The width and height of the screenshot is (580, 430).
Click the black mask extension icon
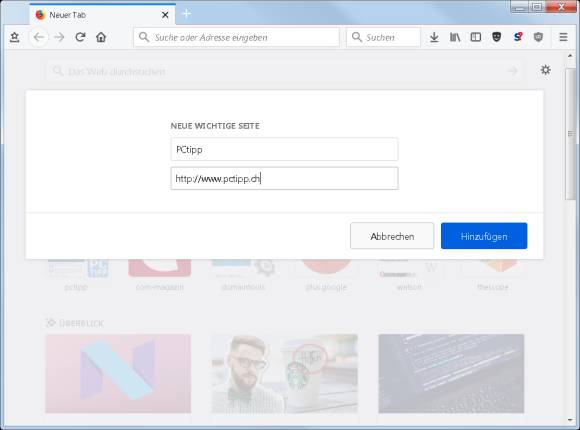click(x=496, y=37)
